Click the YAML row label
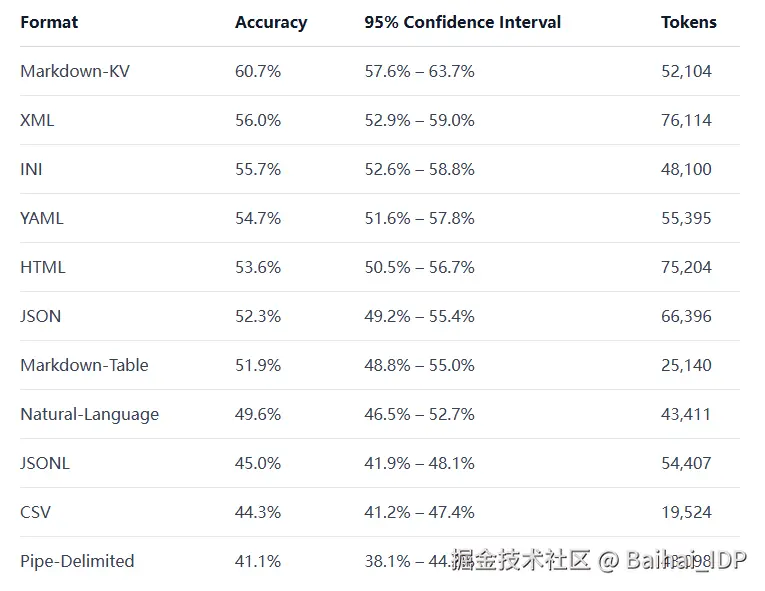 point(42,218)
